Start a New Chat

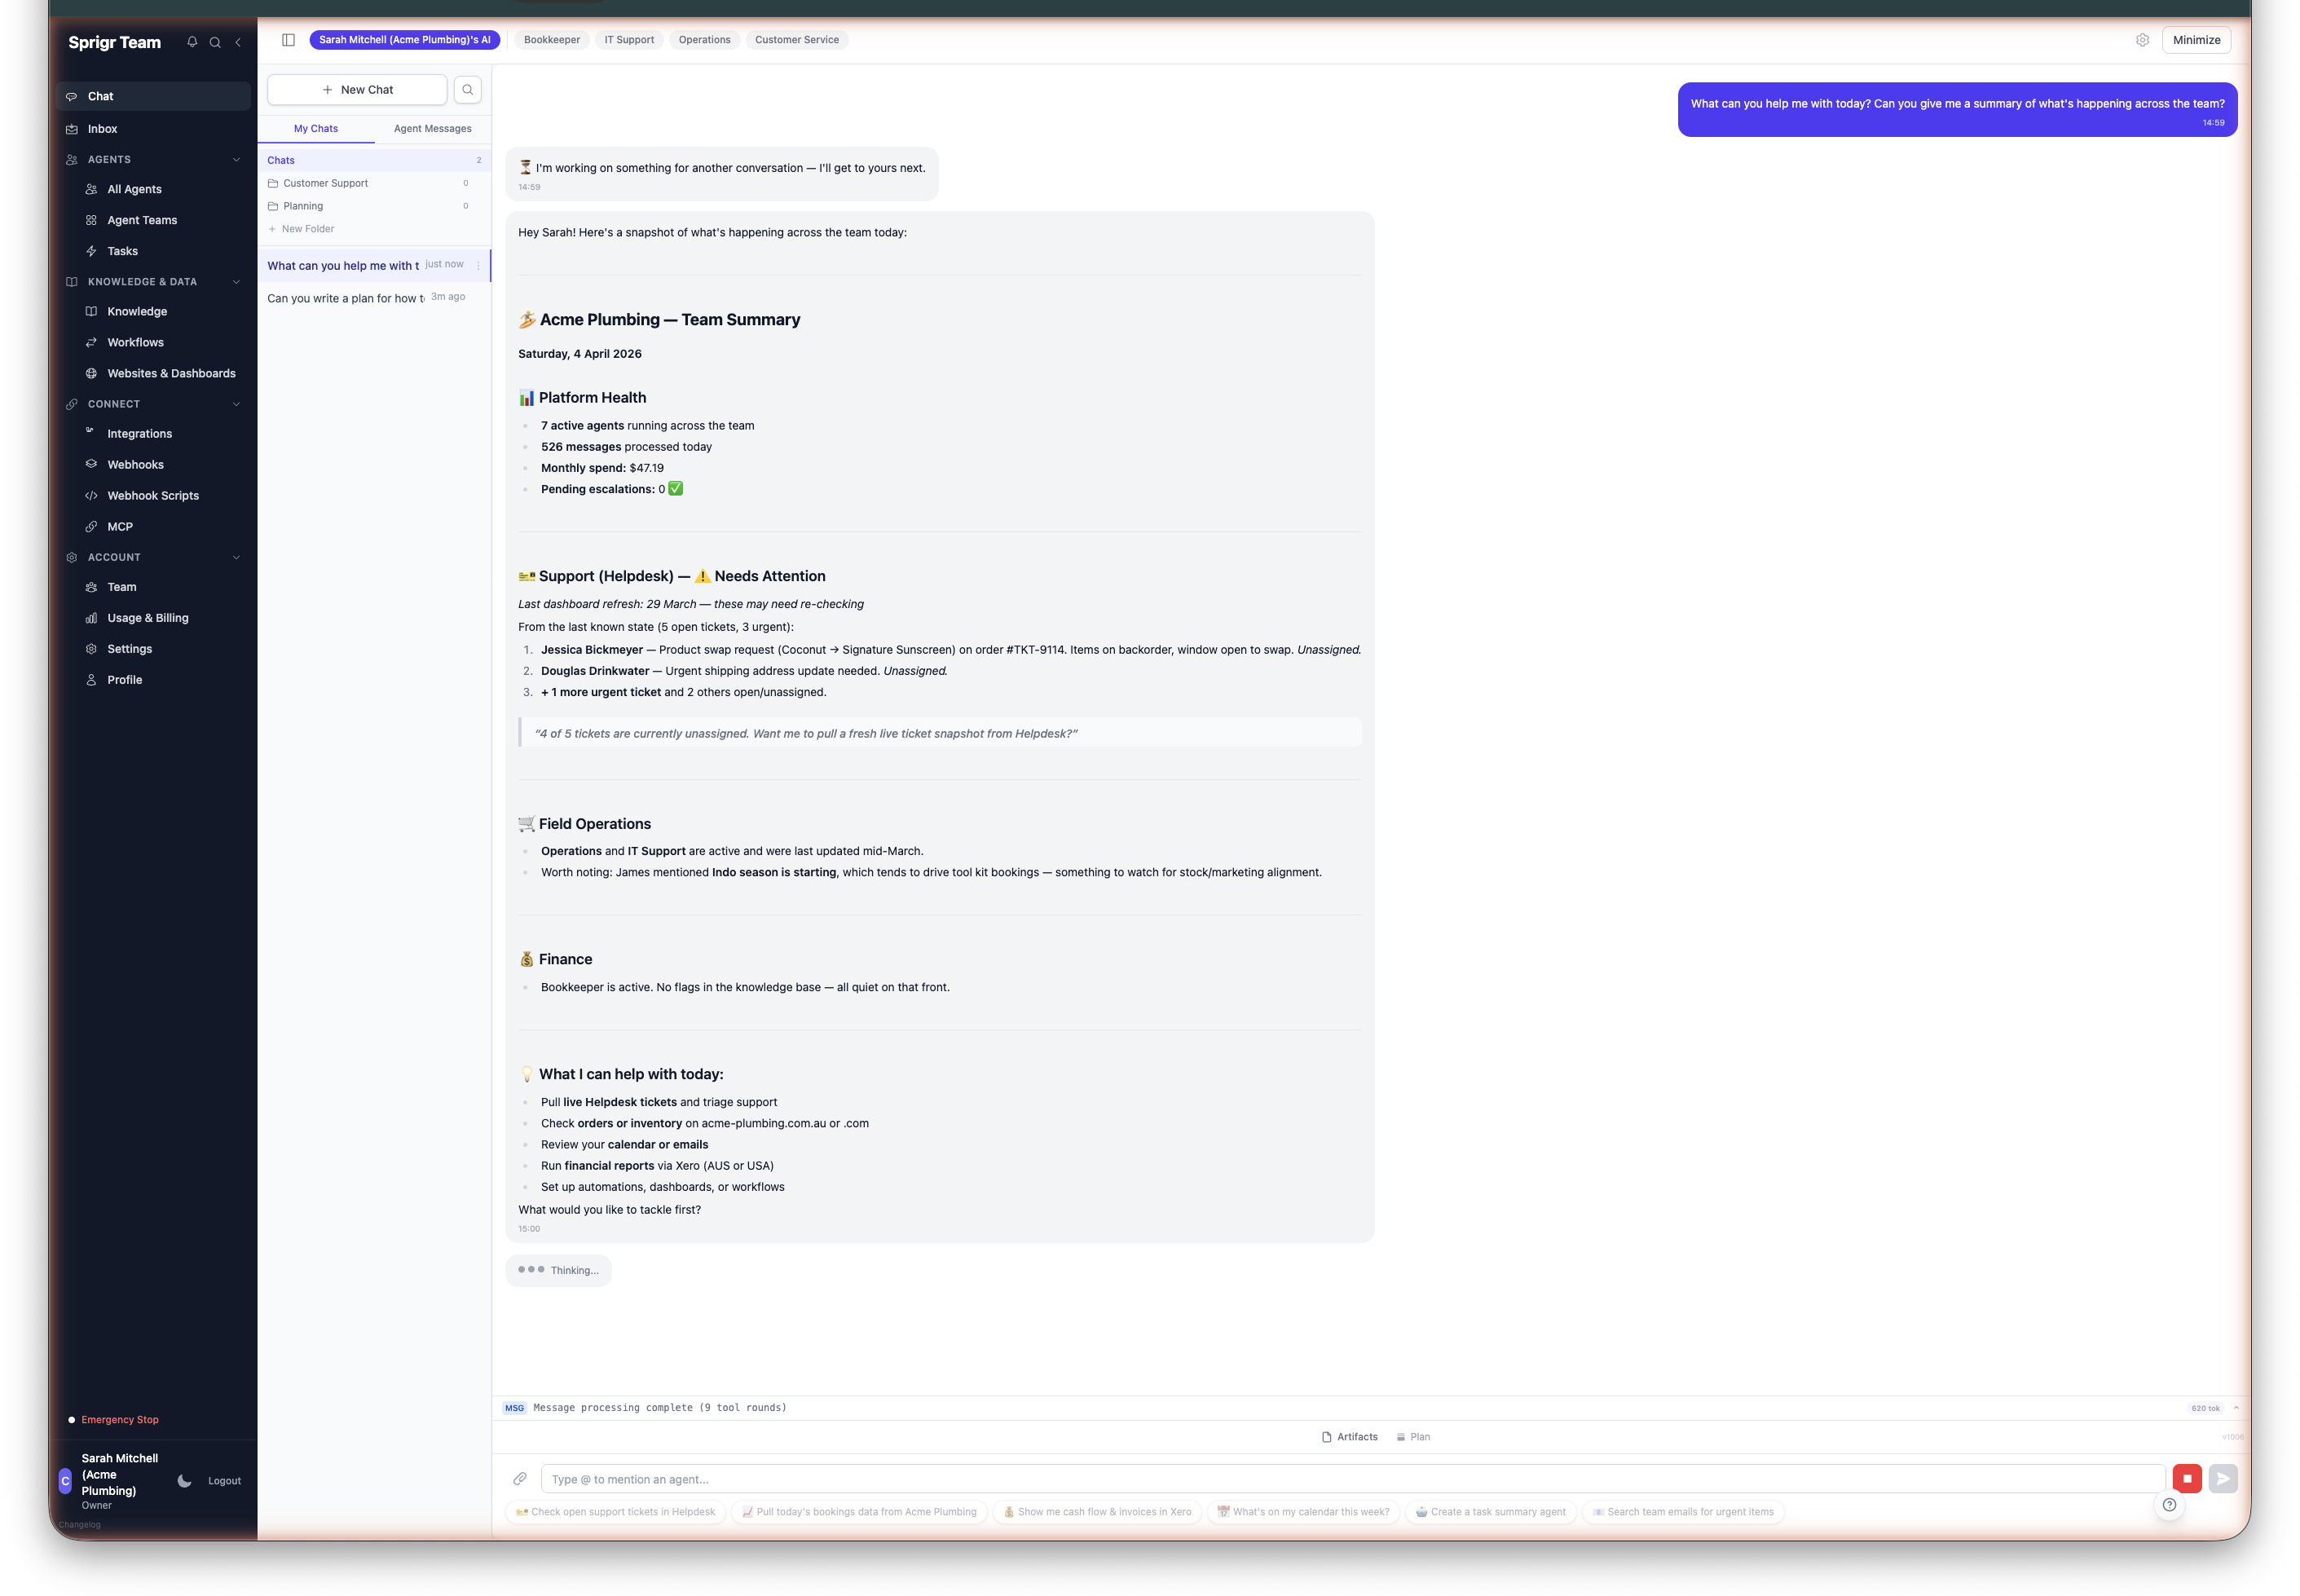[357, 89]
